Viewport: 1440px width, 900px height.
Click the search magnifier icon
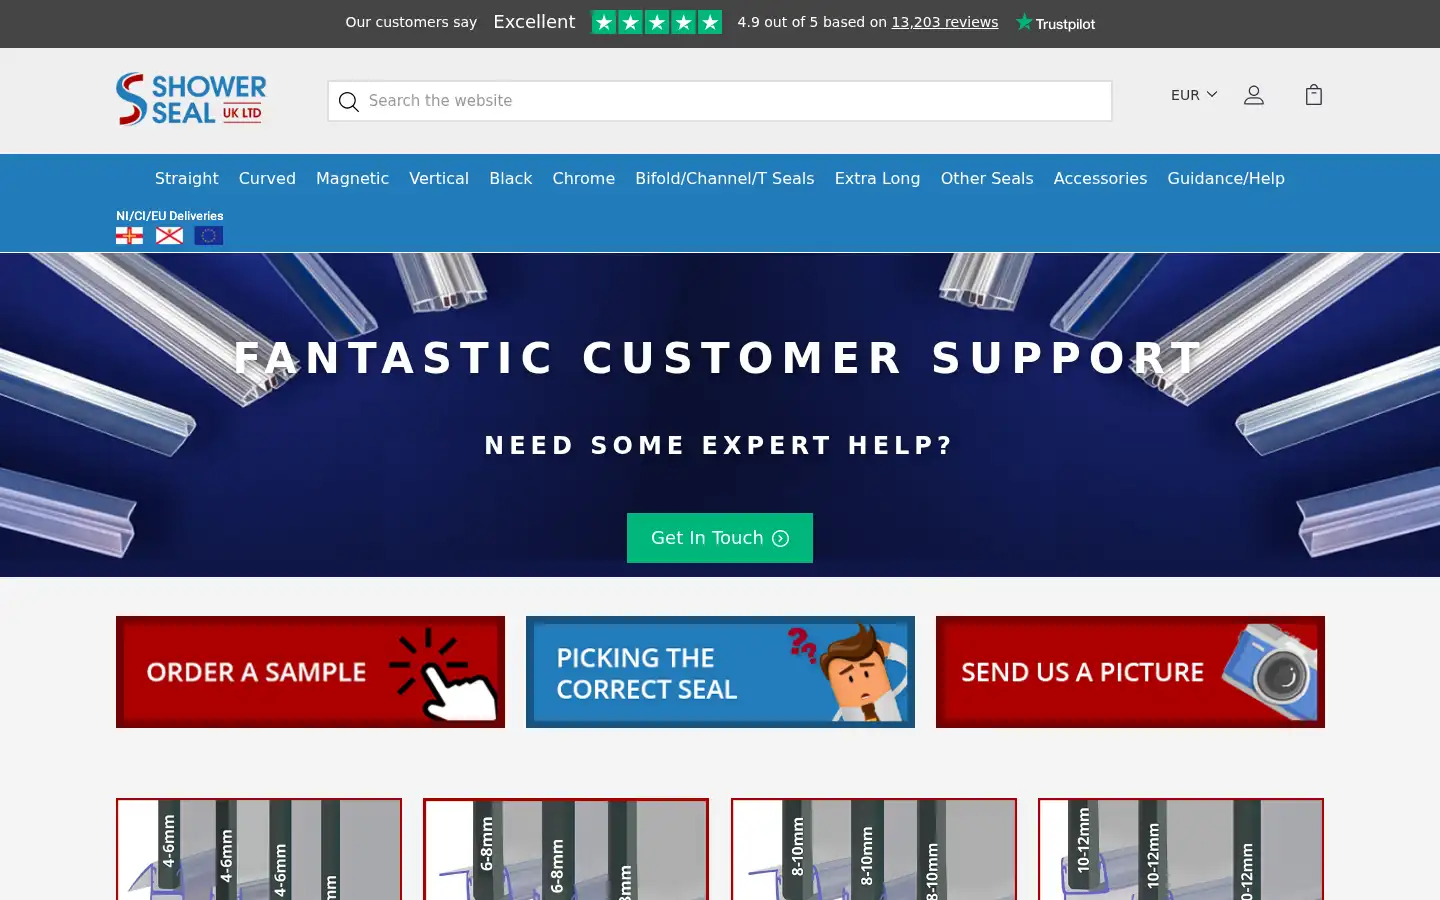click(348, 101)
